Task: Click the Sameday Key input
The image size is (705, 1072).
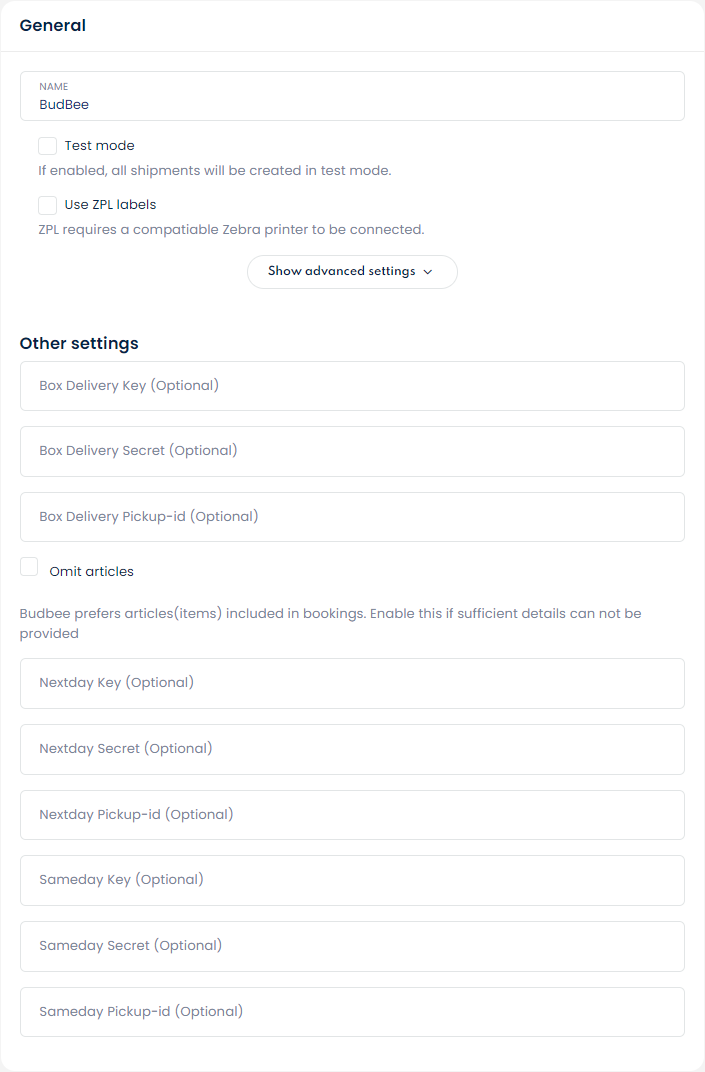Action: (352, 880)
